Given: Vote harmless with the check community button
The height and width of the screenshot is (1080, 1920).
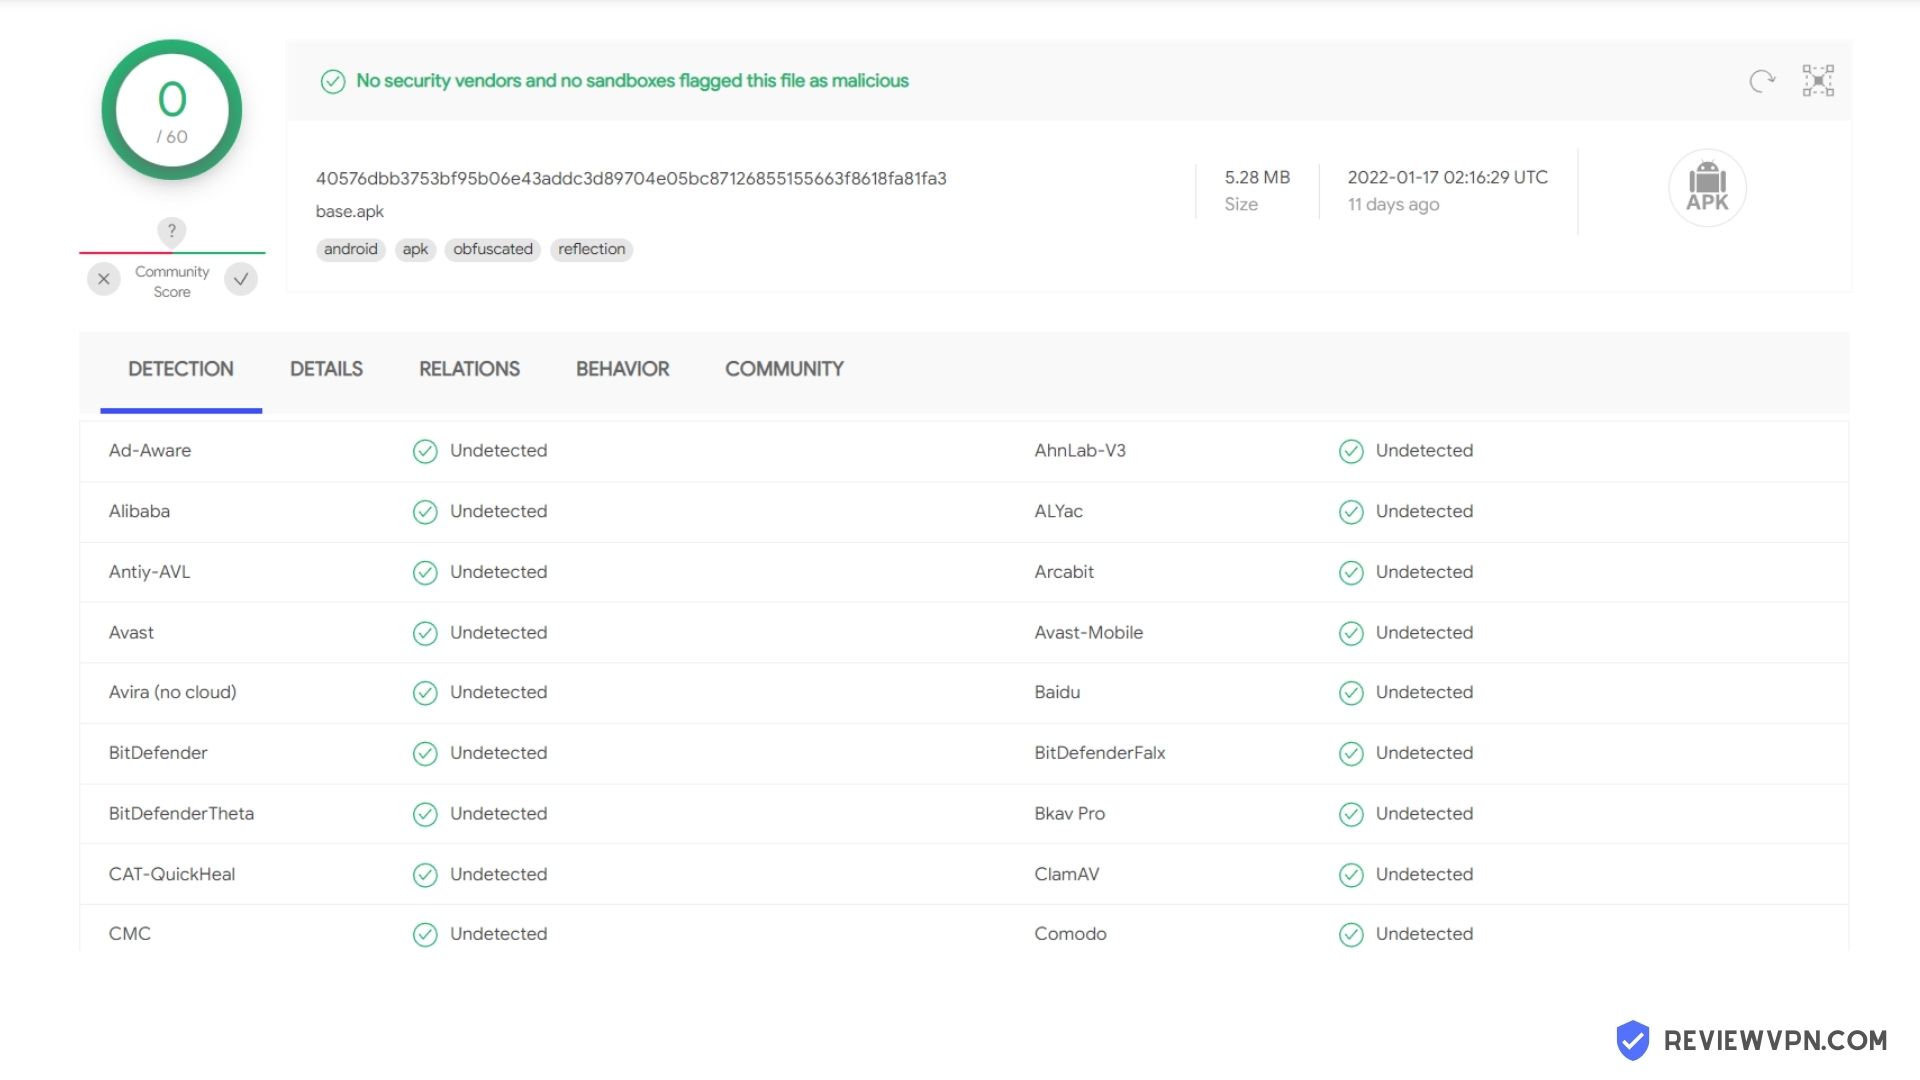Looking at the screenshot, I should [241, 279].
